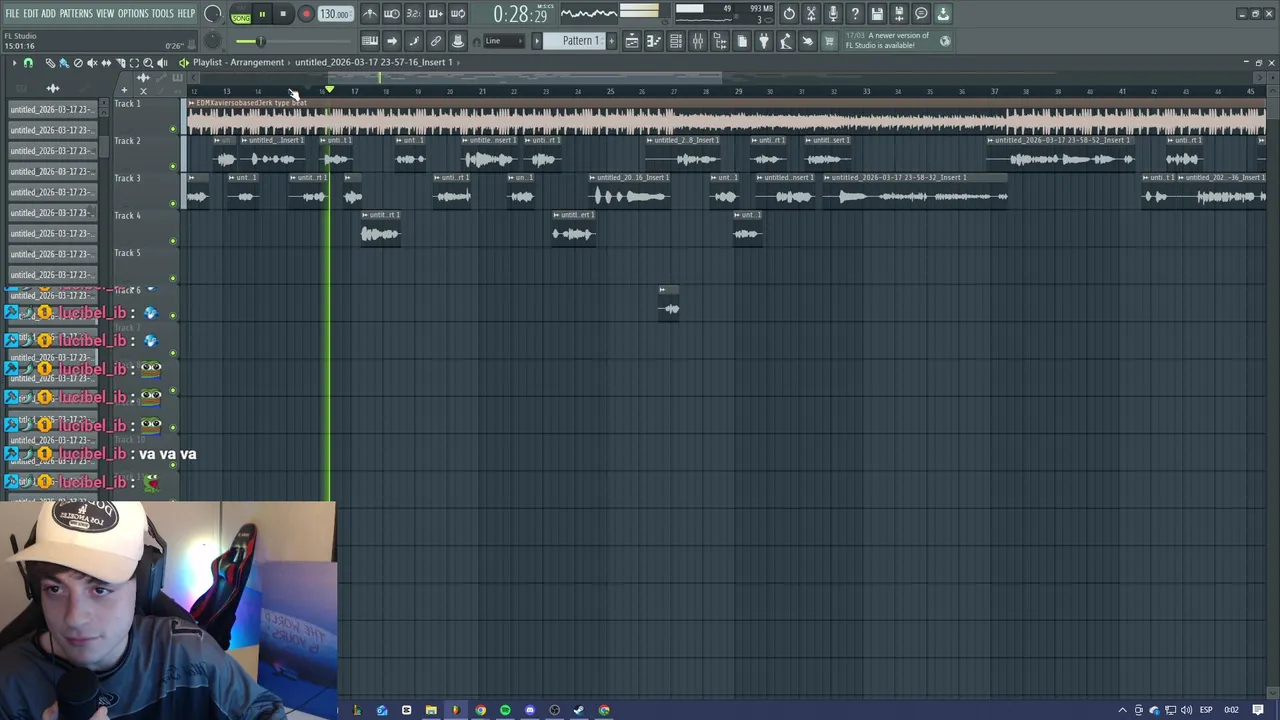
Task: Click the 130.000 tempo field
Action: point(335,14)
